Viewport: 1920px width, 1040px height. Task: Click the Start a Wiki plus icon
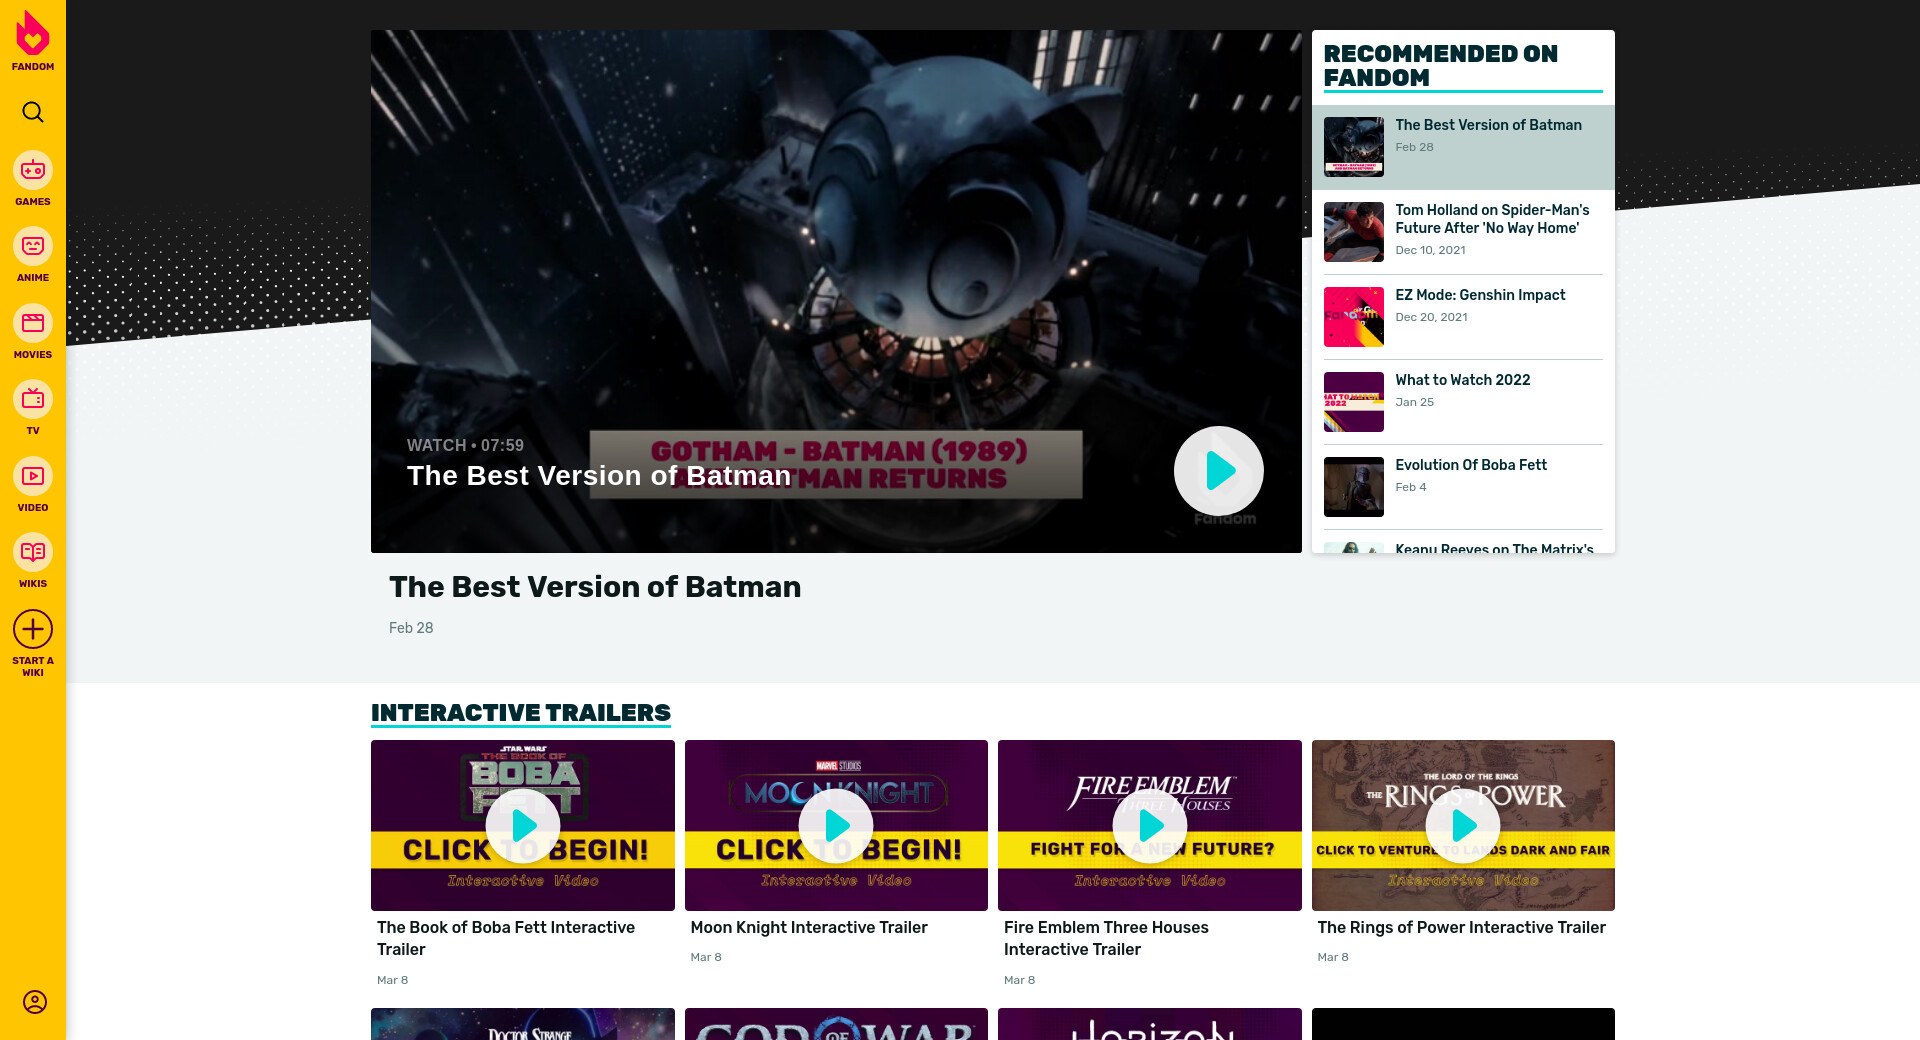pos(33,629)
